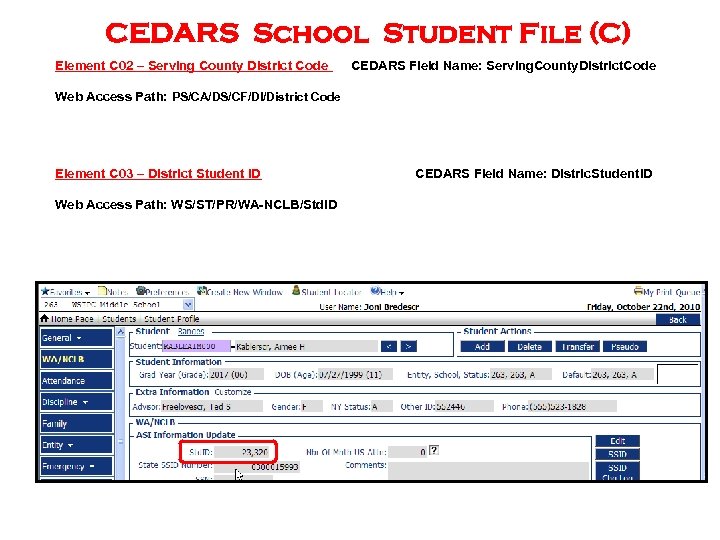
Task: Click Customize beside Extra Information
Action: 233,392
